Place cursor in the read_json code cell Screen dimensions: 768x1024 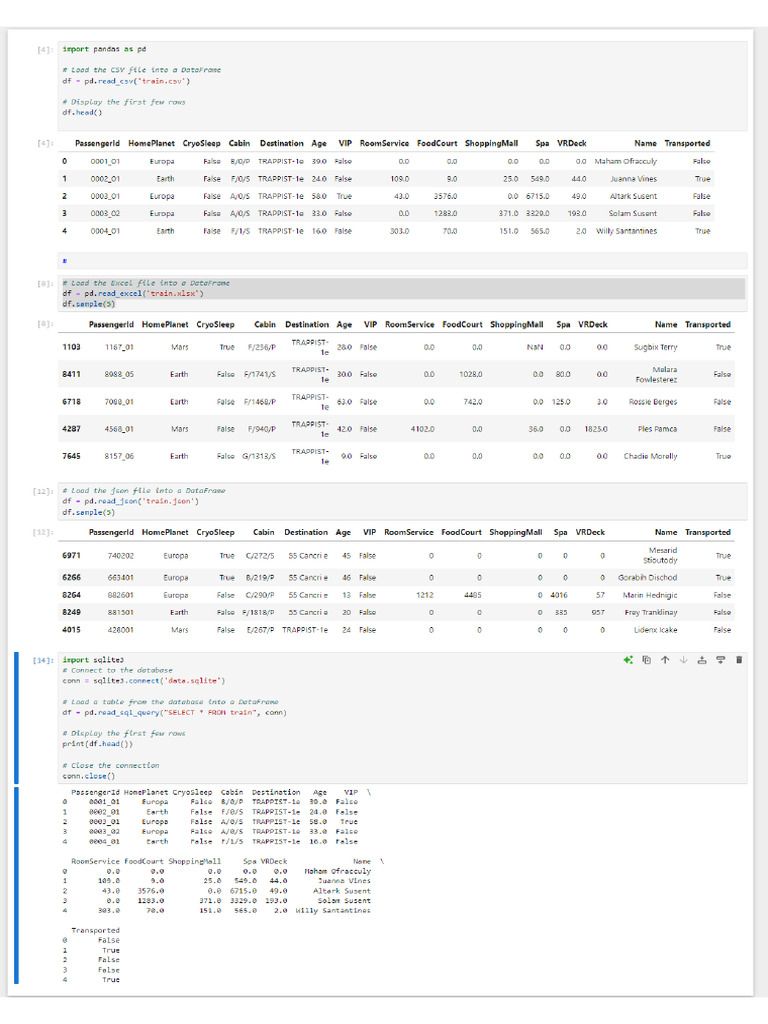400,500
